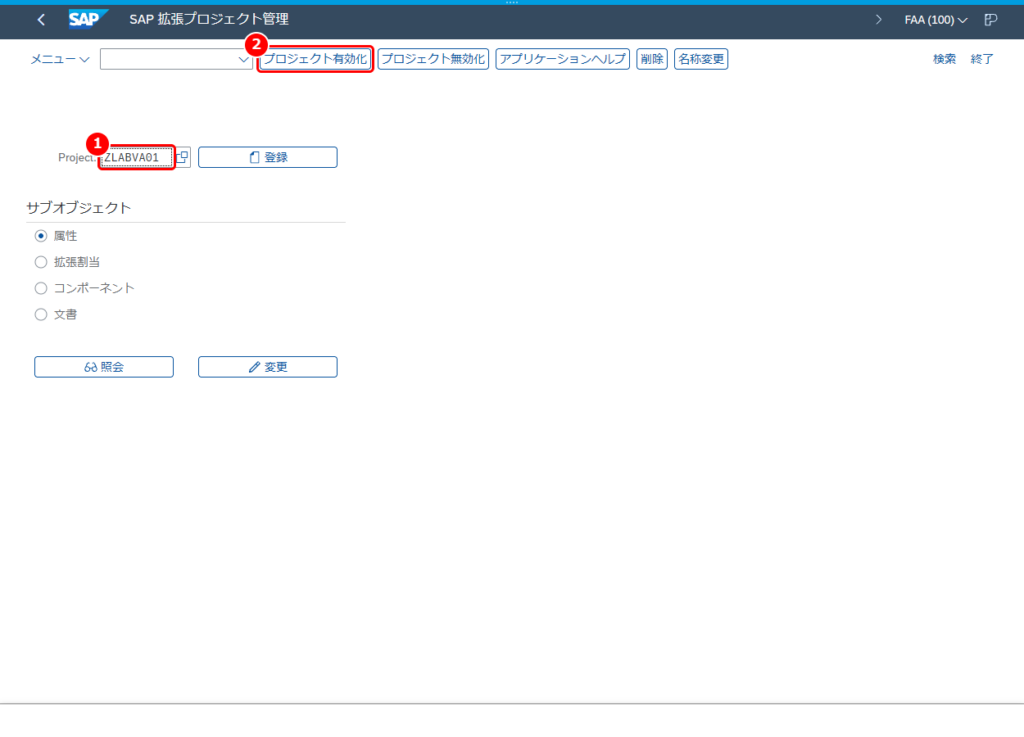Click the SAP 拡張プロジェクト管理 title text
This screenshot has width=1024, height=737.
tap(209, 20)
